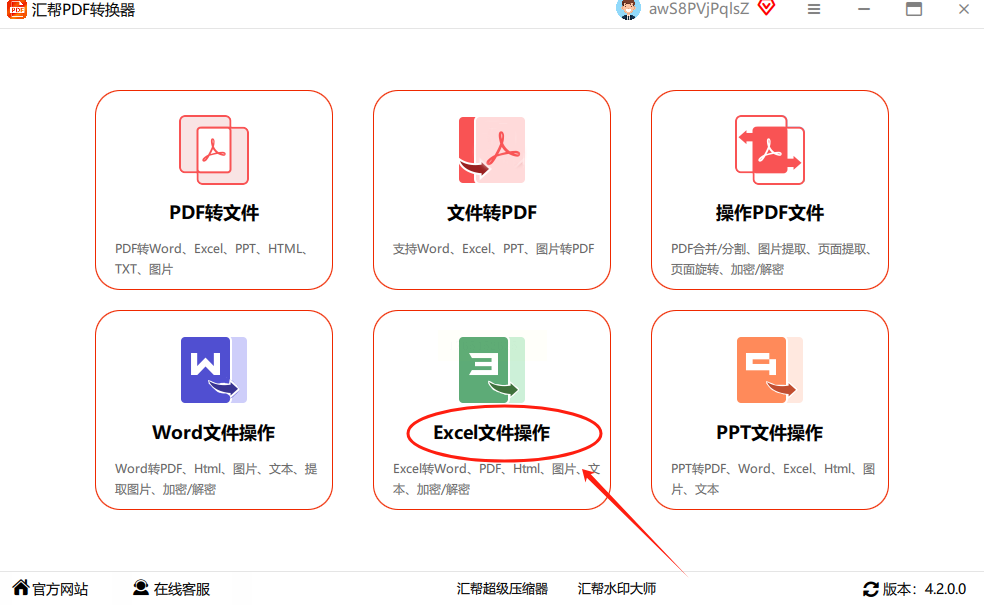
Task: Open the 汇帮超级压缩器 link
Action: click(502, 589)
